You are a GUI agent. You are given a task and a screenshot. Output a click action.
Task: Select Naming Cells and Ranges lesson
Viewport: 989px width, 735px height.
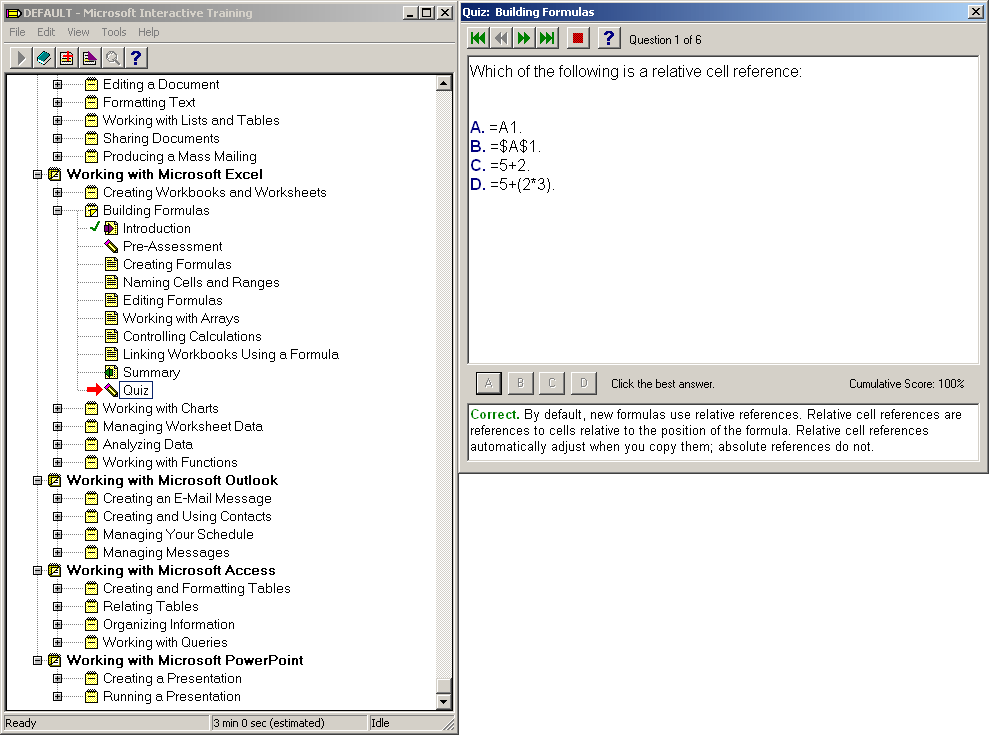click(x=201, y=282)
